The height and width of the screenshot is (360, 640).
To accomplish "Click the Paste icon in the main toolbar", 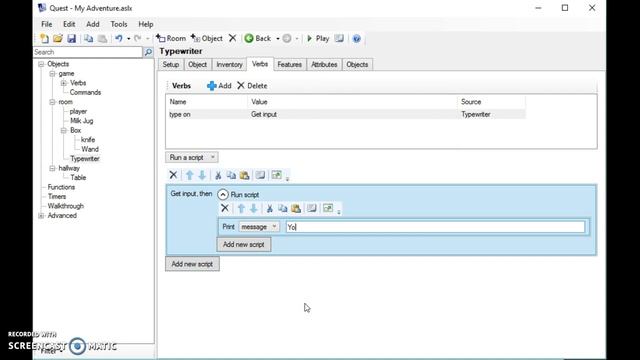I will 102,38.
